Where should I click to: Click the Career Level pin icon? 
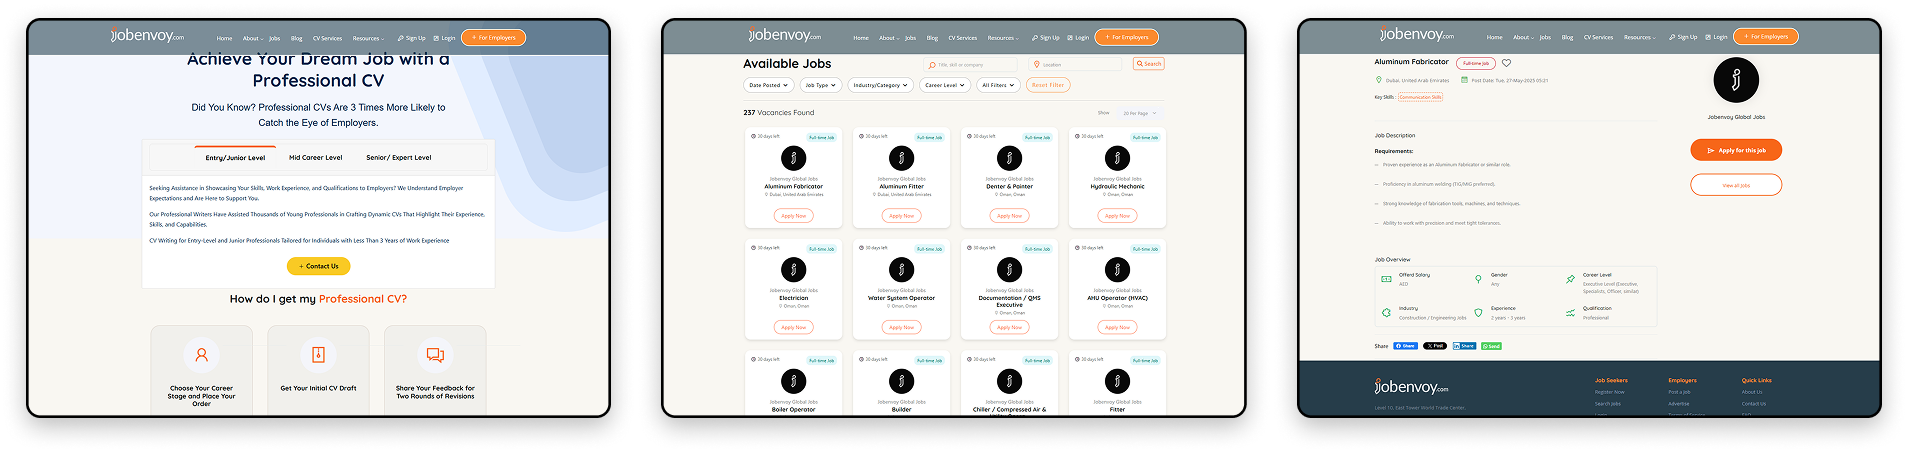click(x=1570, y=279)
